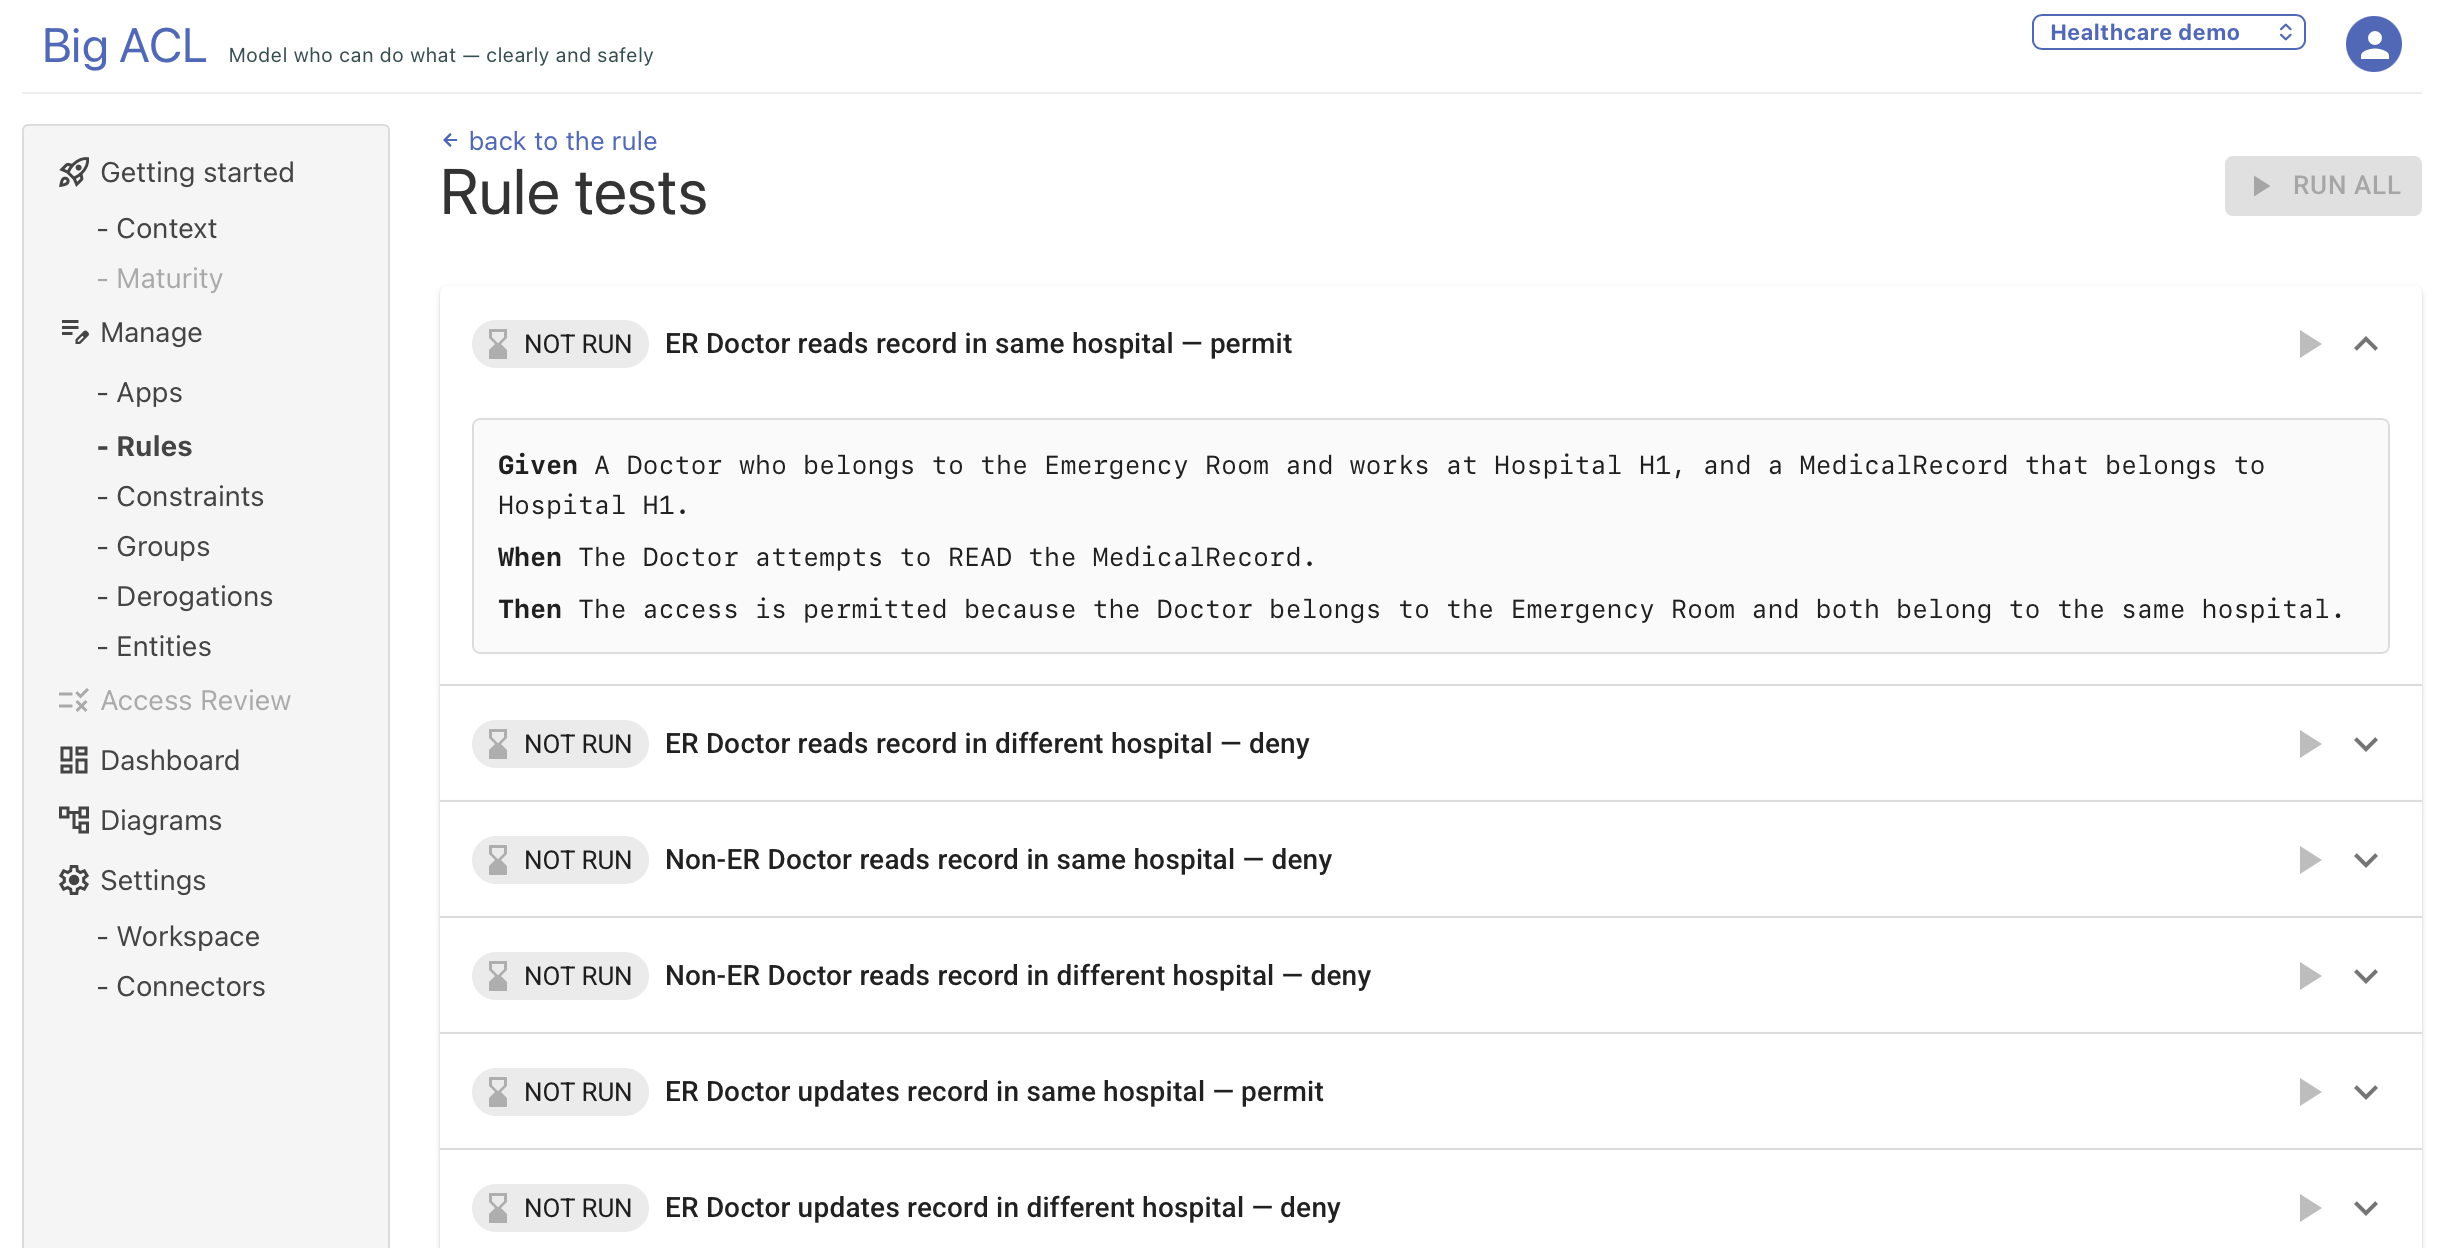Run the 'ER Doctor reads record in same hospital' test
This screenshot has height=1248, width=2456.
click(2309, 344)
